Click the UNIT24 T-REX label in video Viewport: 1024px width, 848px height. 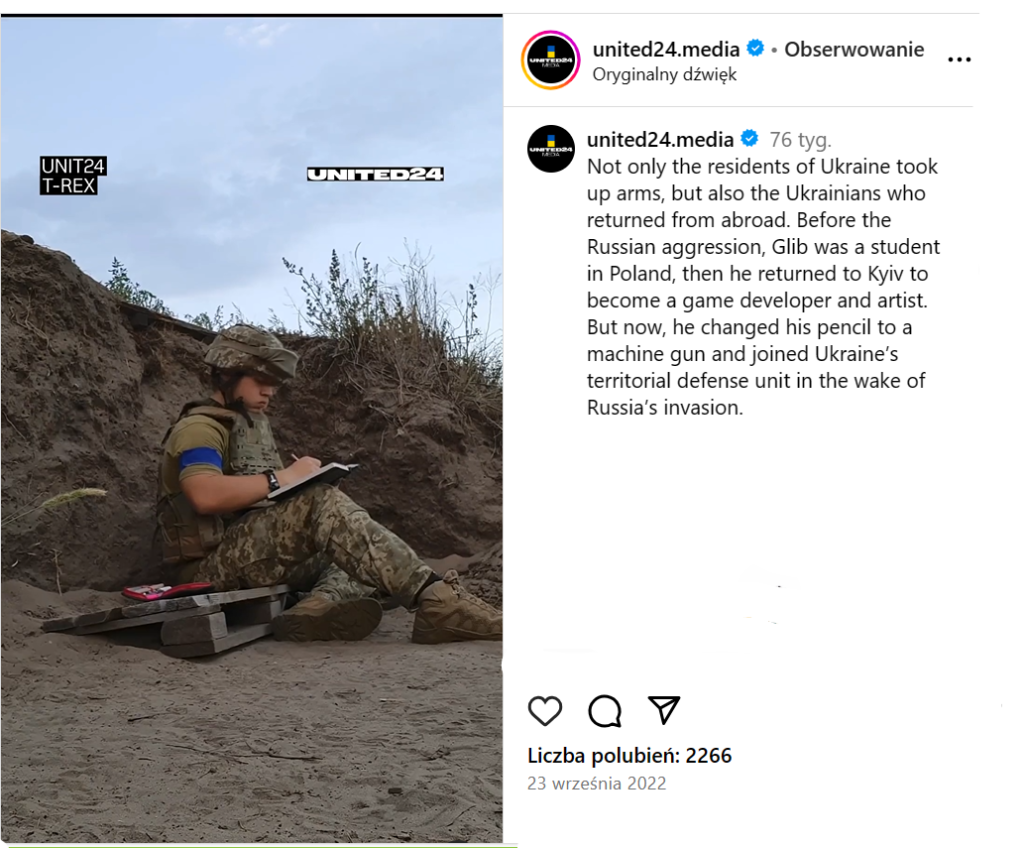click(x=72, y=176)
